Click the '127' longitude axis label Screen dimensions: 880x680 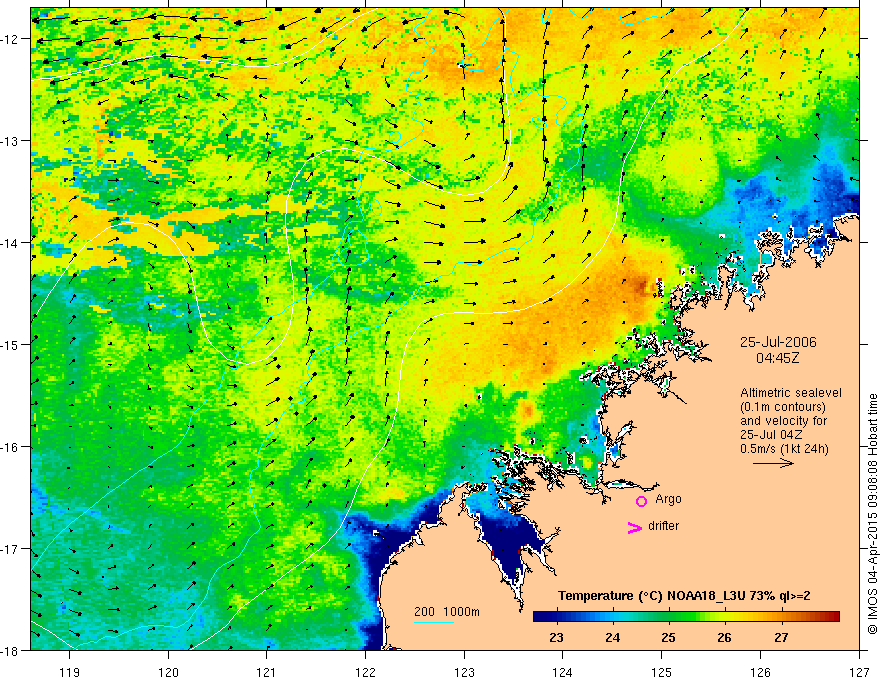[859, 672]
